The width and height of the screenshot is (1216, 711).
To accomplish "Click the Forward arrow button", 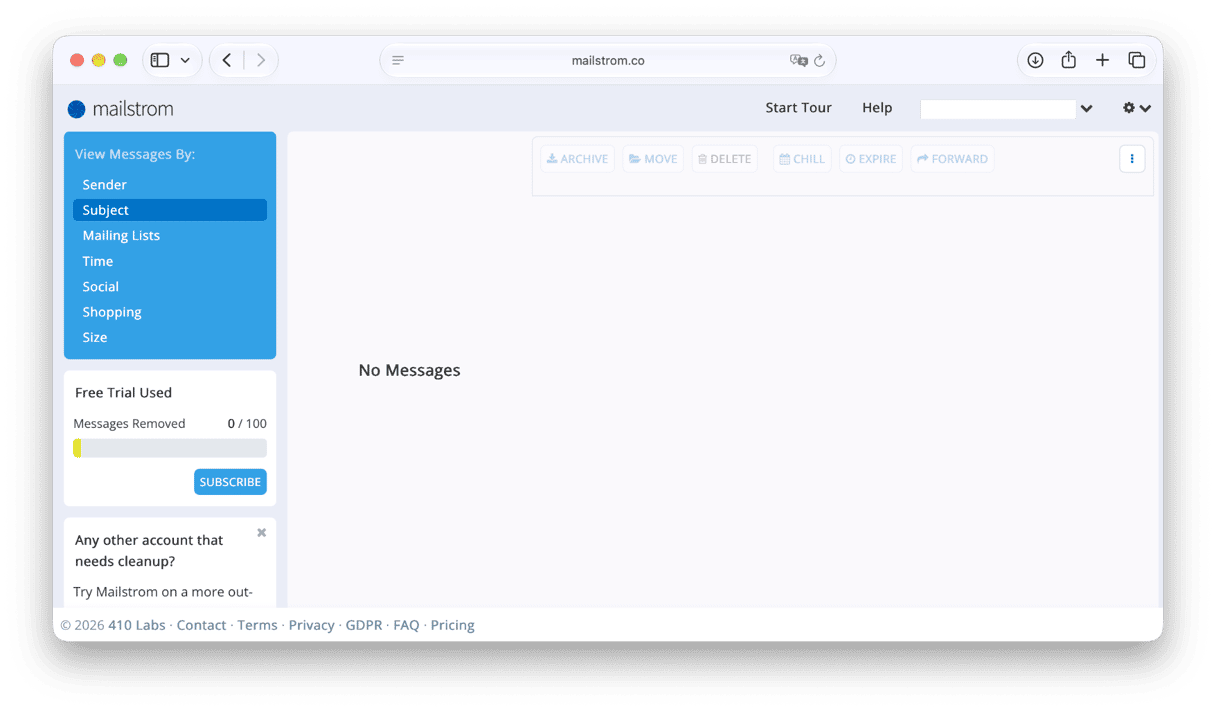I will click(x=952, y=159).
